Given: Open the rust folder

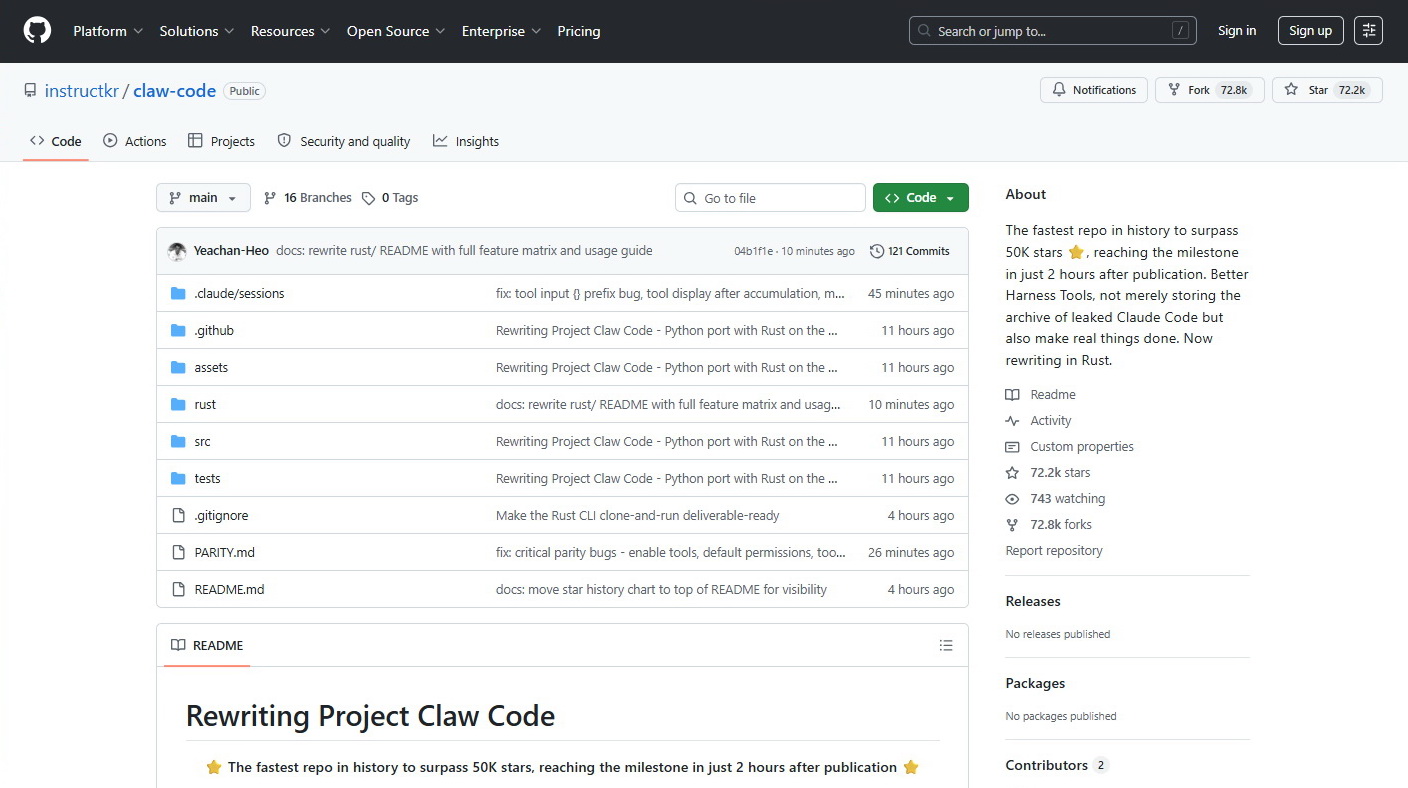Looking at the screenshot, I should point(205,405).
